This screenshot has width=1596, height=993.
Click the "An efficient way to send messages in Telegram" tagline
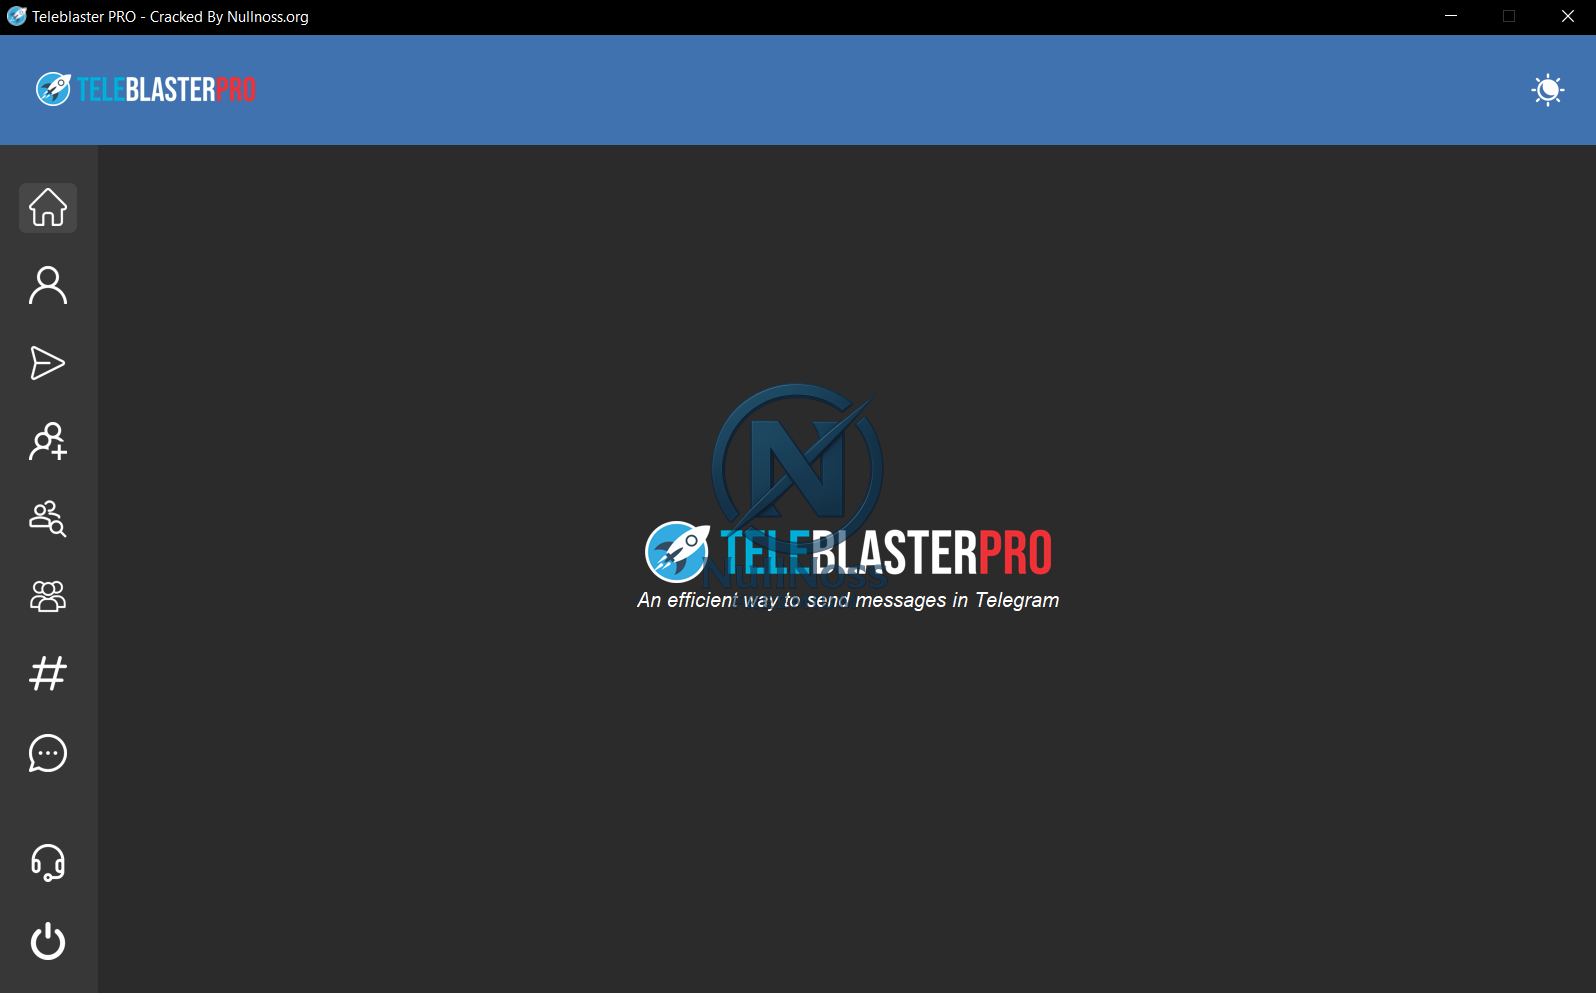point(848,600)
